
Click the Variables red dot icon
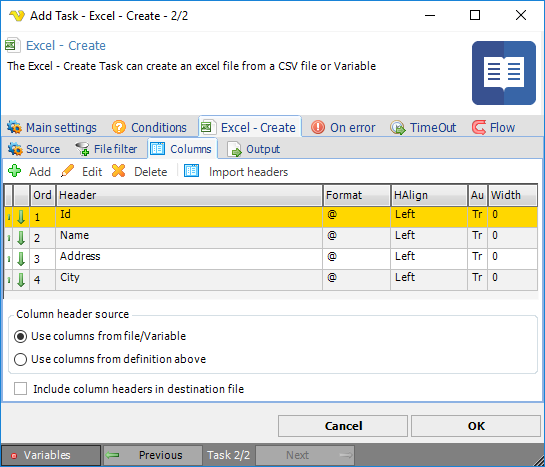(14, 456)
